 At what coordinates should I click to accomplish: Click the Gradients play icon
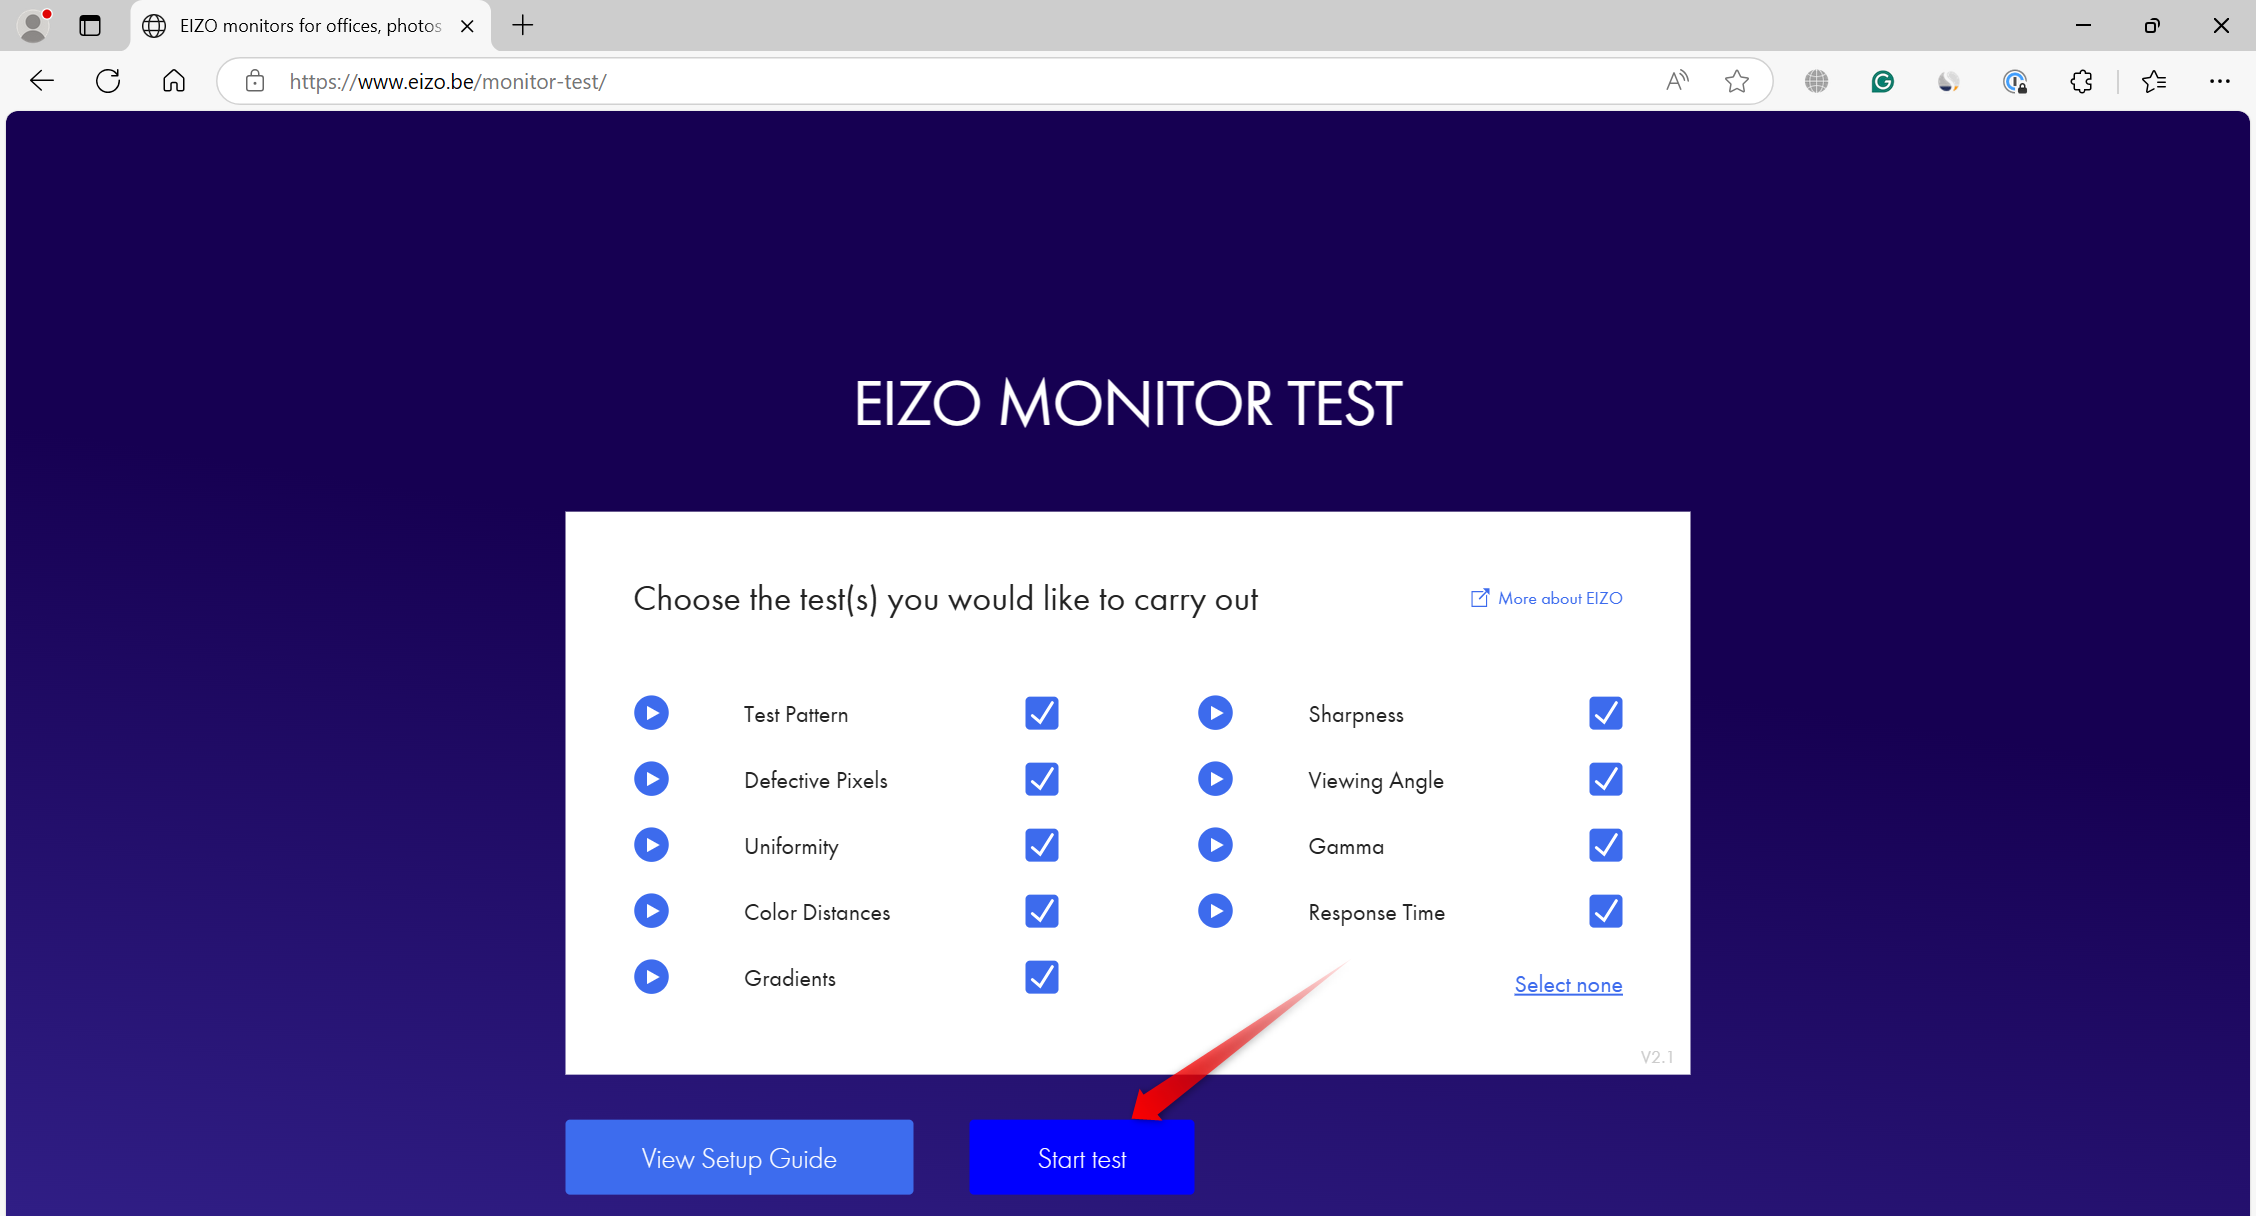click(x=651, y=978)
